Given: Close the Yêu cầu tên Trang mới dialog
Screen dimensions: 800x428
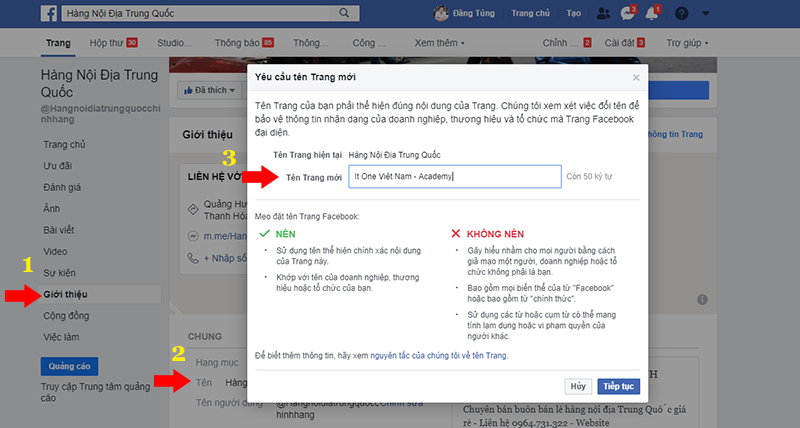Looking at the screenshot, I should point(636,78).
